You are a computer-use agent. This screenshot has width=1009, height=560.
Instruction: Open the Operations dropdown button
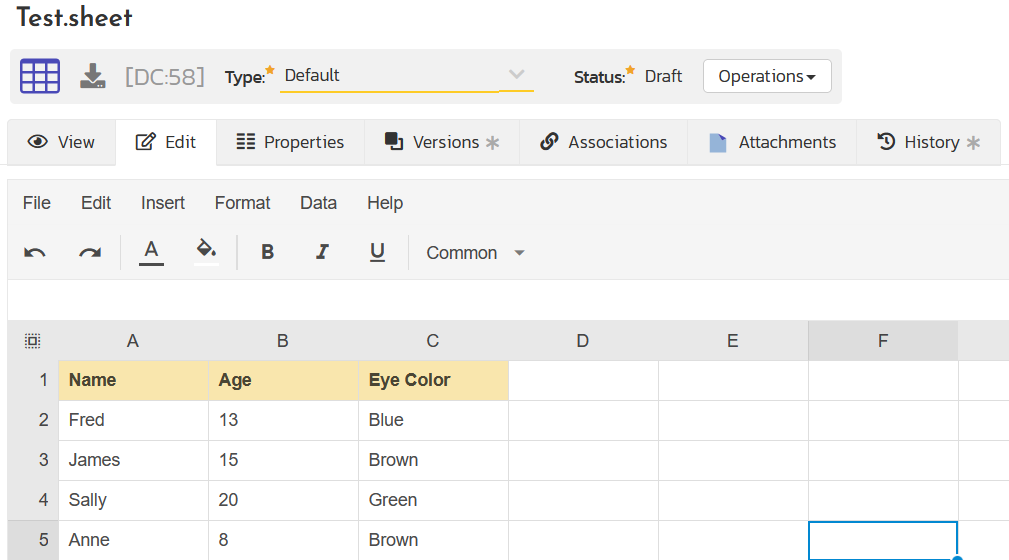click(767, 76)
